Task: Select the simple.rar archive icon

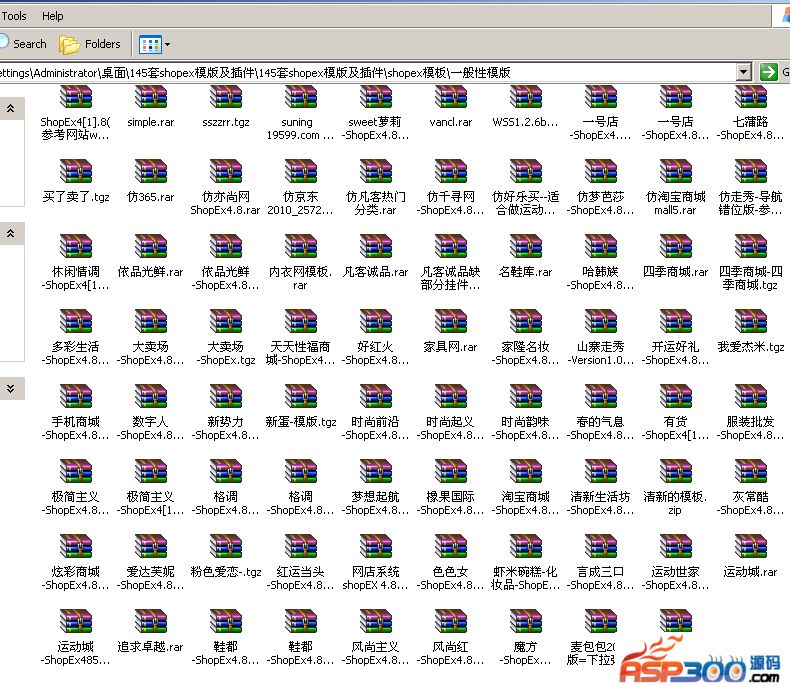Action: [x=151, y=97]
